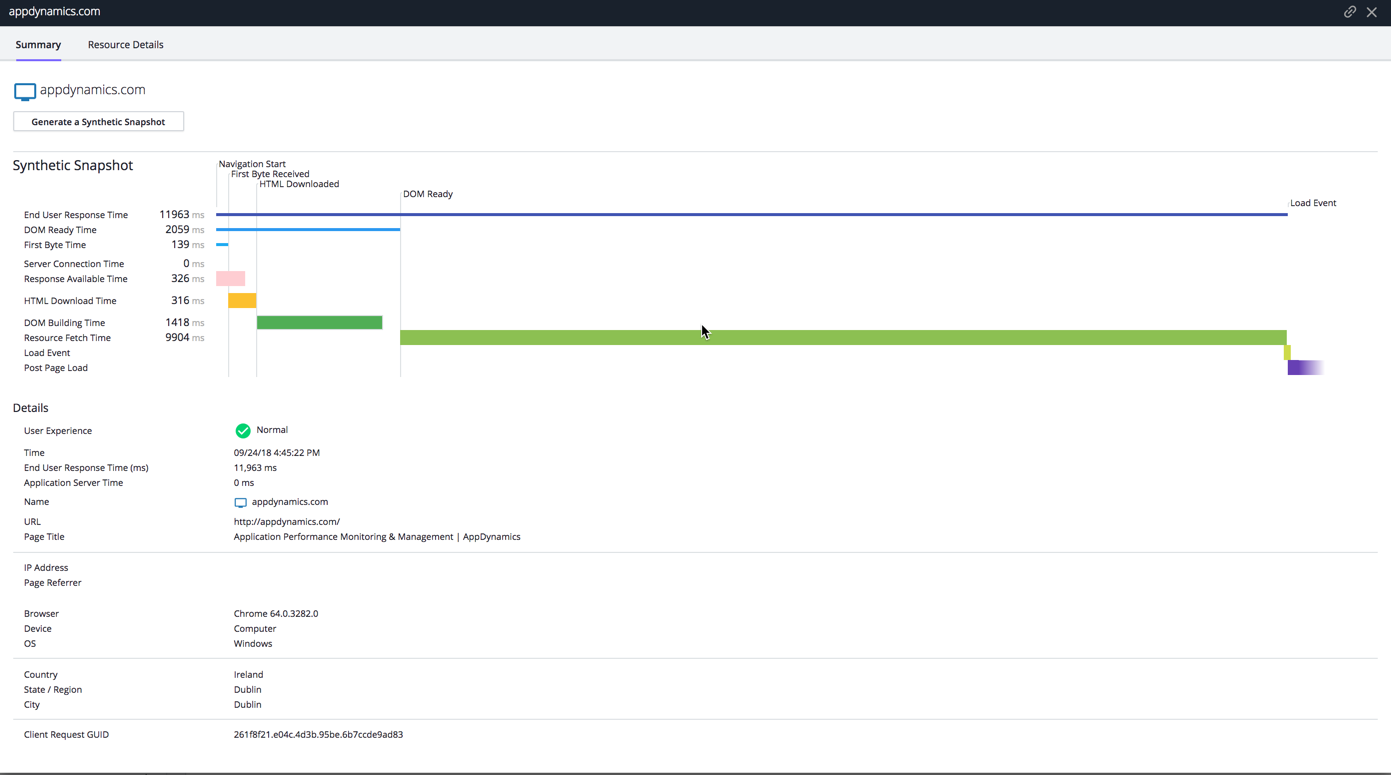Click the First Byte Time metric label
1391x775 pixels.
(55, 245)
